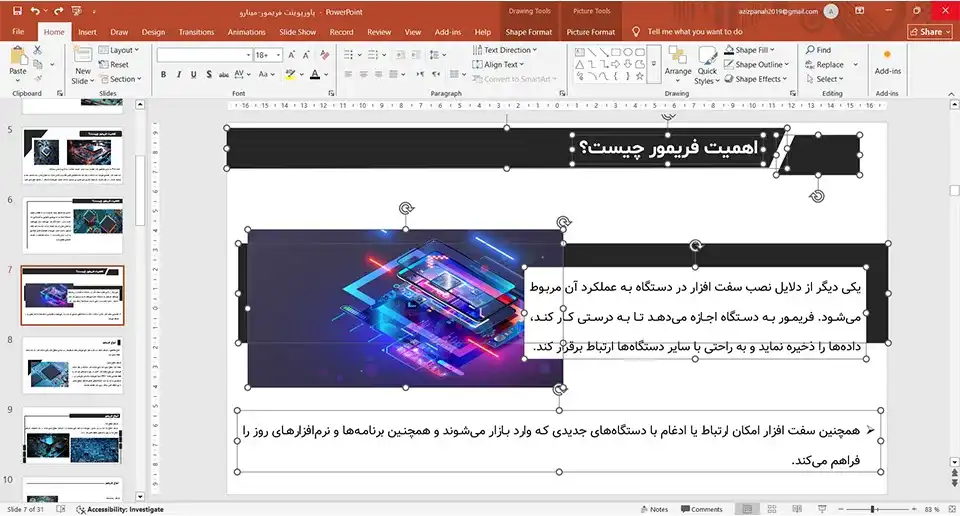960x516 pixels.
Task: Select the triangle shape in gallery
Action: click(579, 64)
